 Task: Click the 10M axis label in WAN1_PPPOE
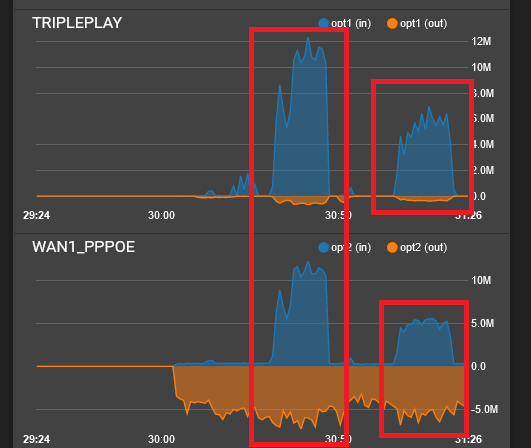coord(481,280)
